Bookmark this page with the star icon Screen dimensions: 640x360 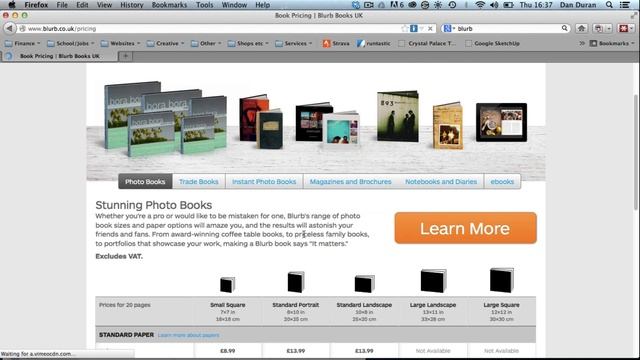404,28
